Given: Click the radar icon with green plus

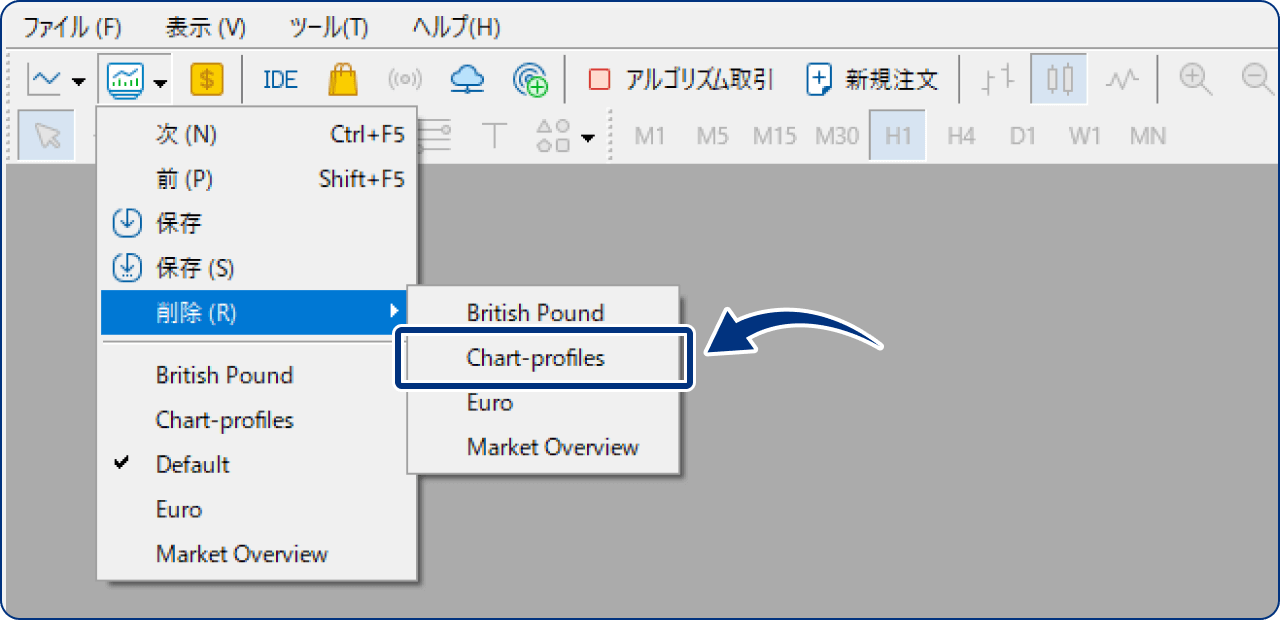Looking at the screenshot, I should 530,79.
